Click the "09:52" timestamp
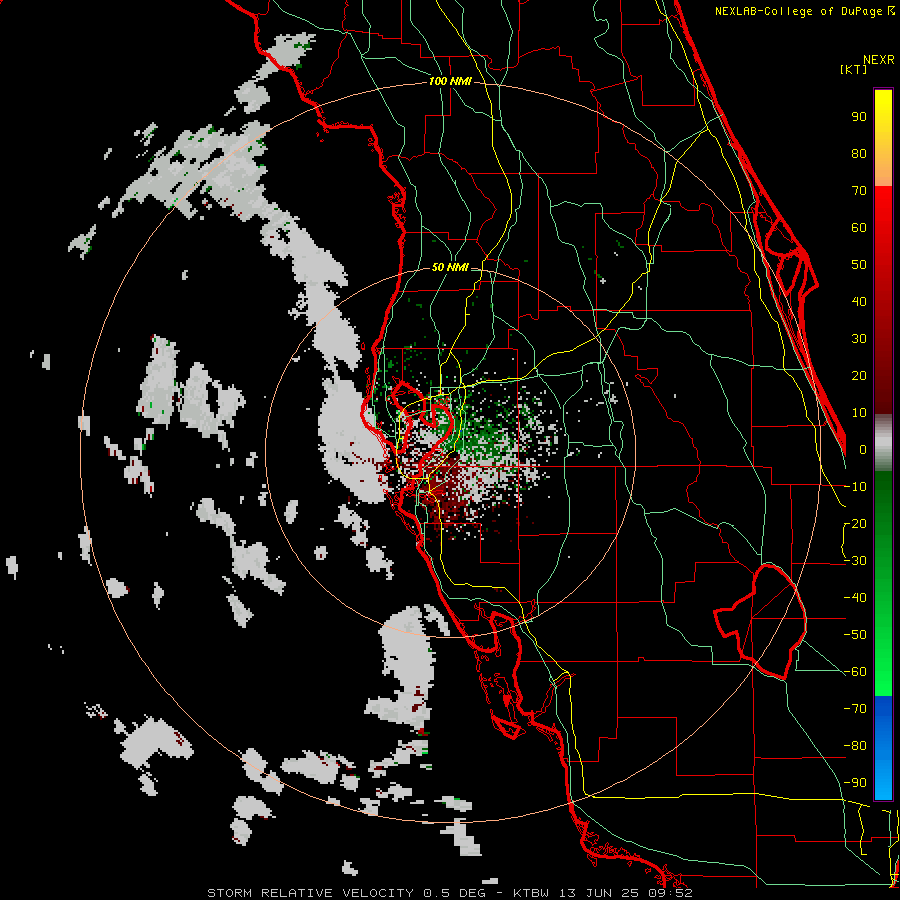Viewport: 900px width, 900px height. (670, 893)
